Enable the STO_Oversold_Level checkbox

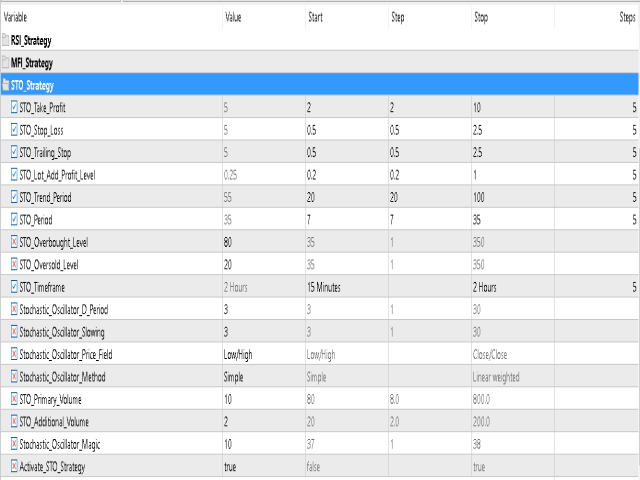click(x=14, y=264)
